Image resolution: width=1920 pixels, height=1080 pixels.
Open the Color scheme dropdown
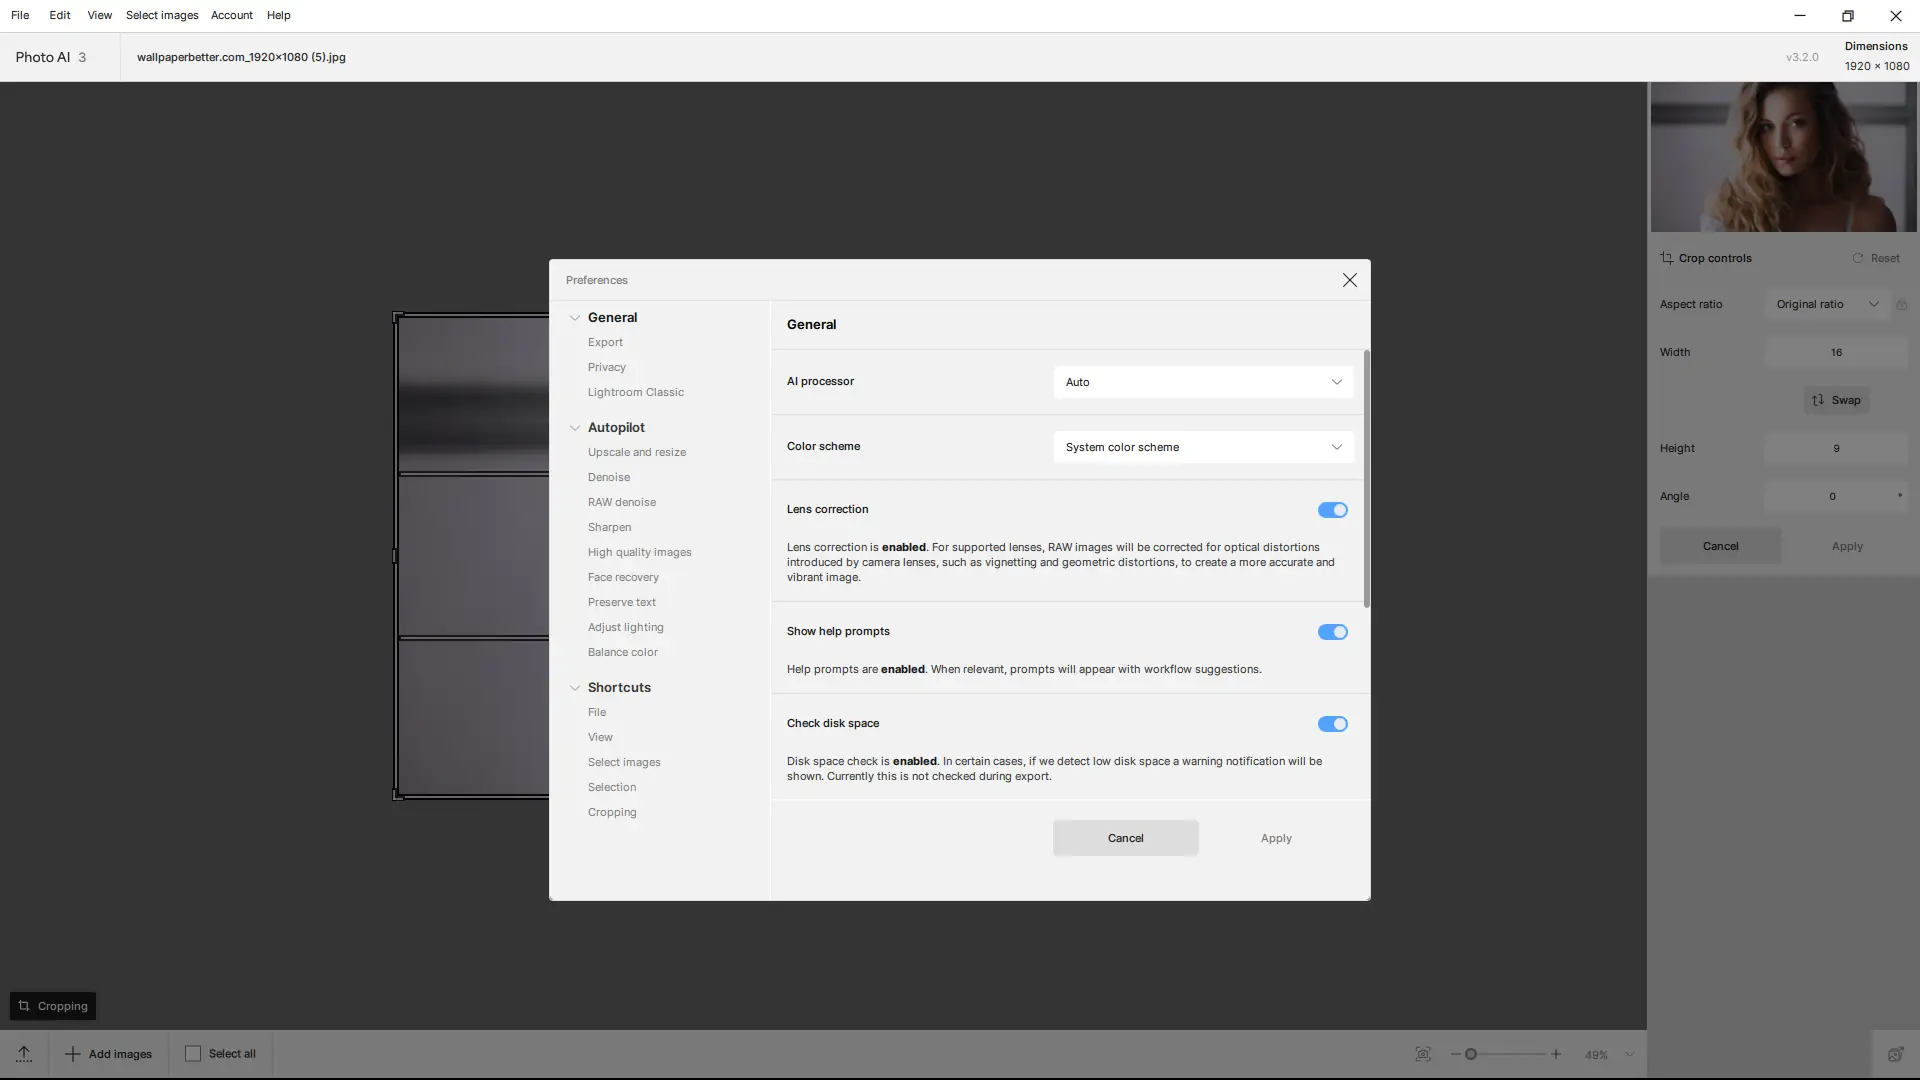pyautogui.click(x=1203, y=447)
